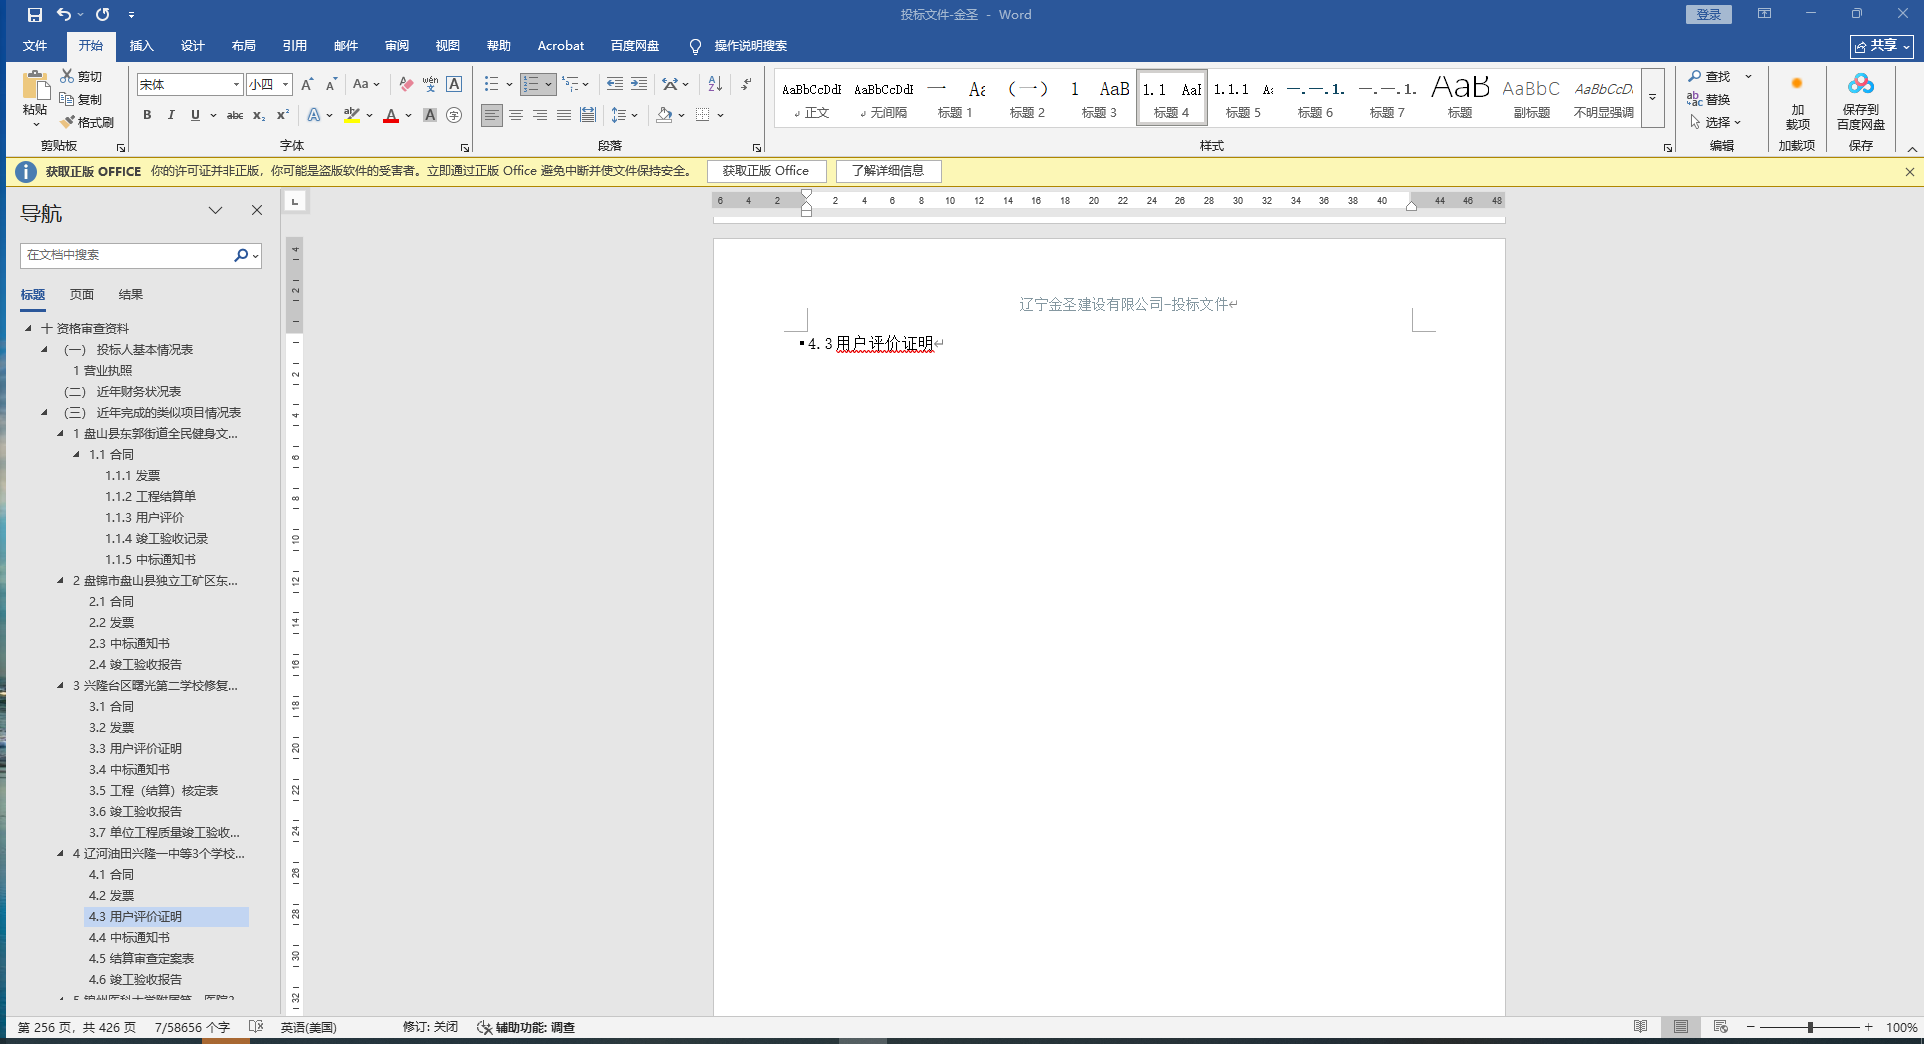Viewport: 1924px width, 1044px height.
Task: Toggle italic formatting
Action: (171, 115)
